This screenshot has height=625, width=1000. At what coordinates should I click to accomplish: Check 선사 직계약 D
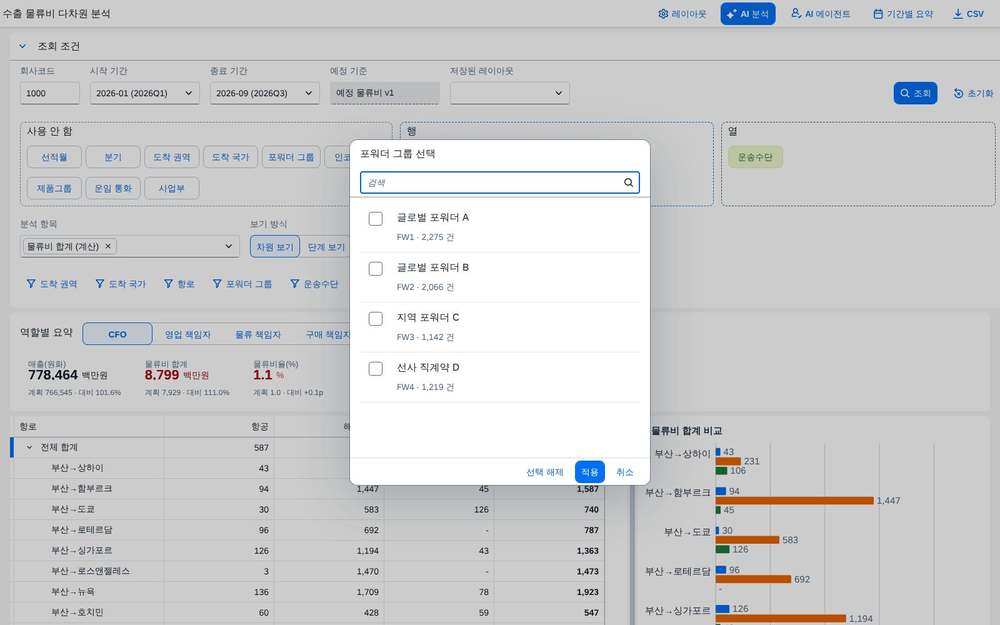pyautogui.click(x=376, y=369)
